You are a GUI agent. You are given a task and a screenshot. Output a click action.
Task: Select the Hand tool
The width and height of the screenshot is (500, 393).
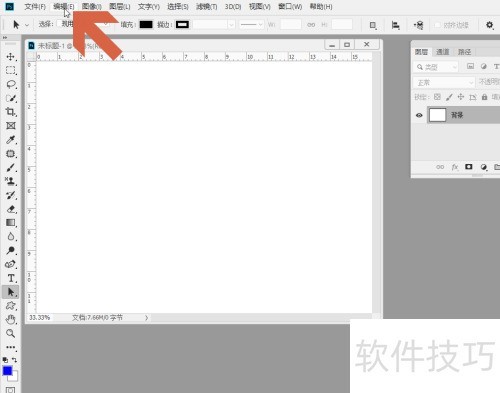tap(11, 320)
